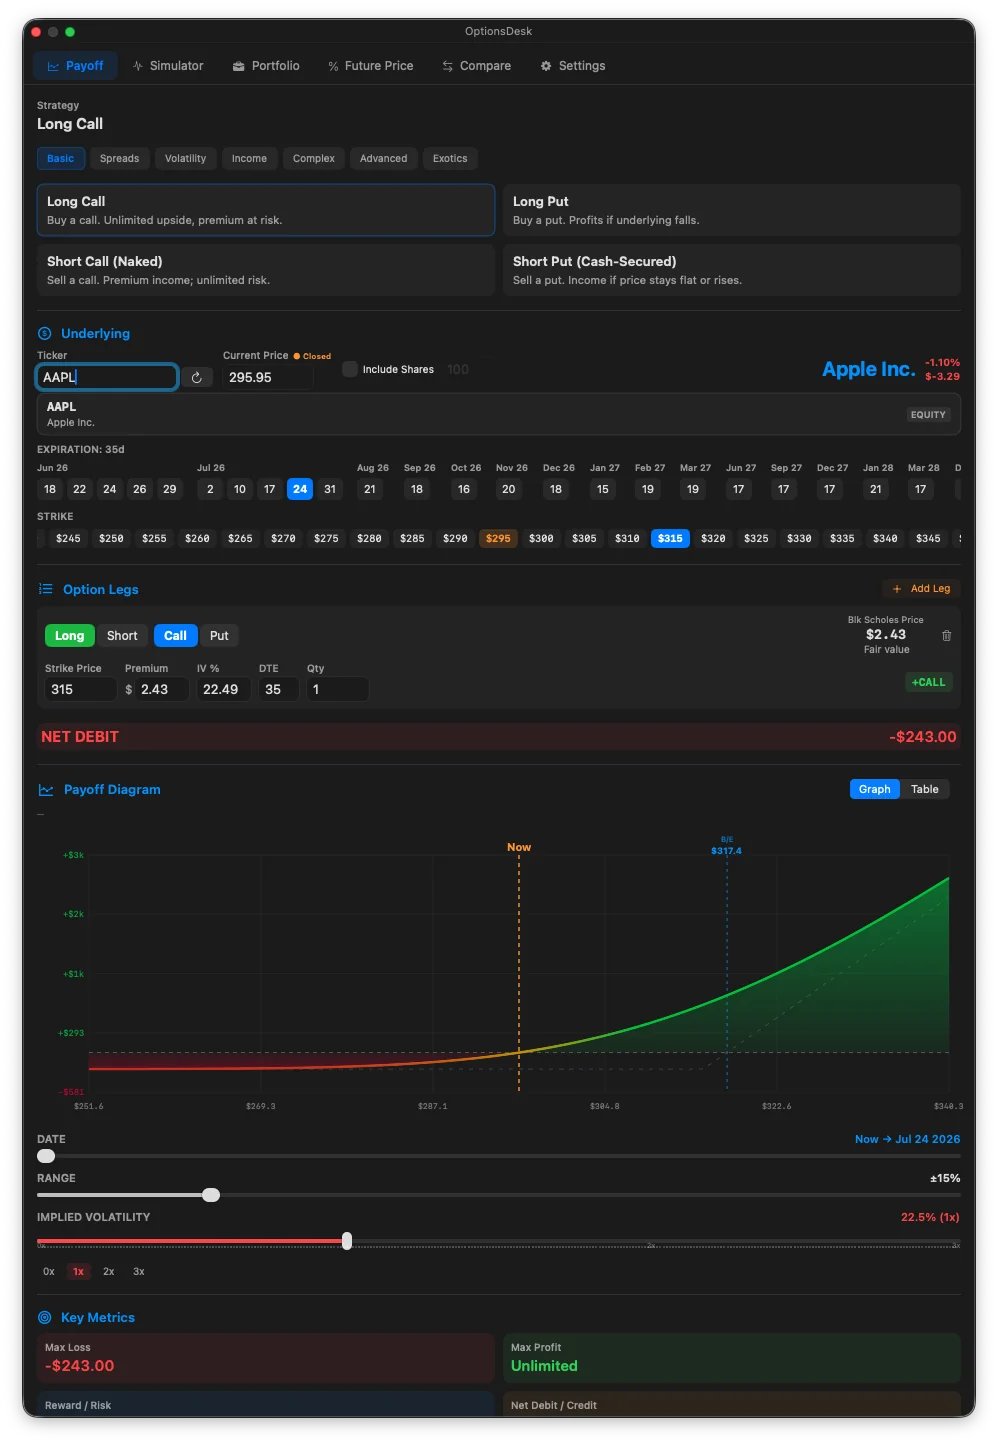Select the $315 strike
Screen dimensions: 998x1444
click(670, 538)
